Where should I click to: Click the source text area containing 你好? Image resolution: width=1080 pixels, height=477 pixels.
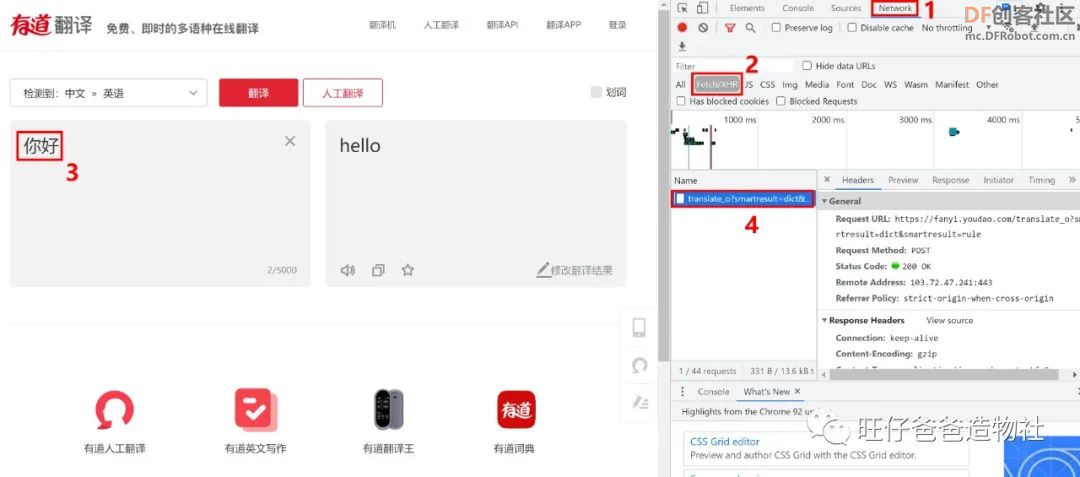(160, 204)
